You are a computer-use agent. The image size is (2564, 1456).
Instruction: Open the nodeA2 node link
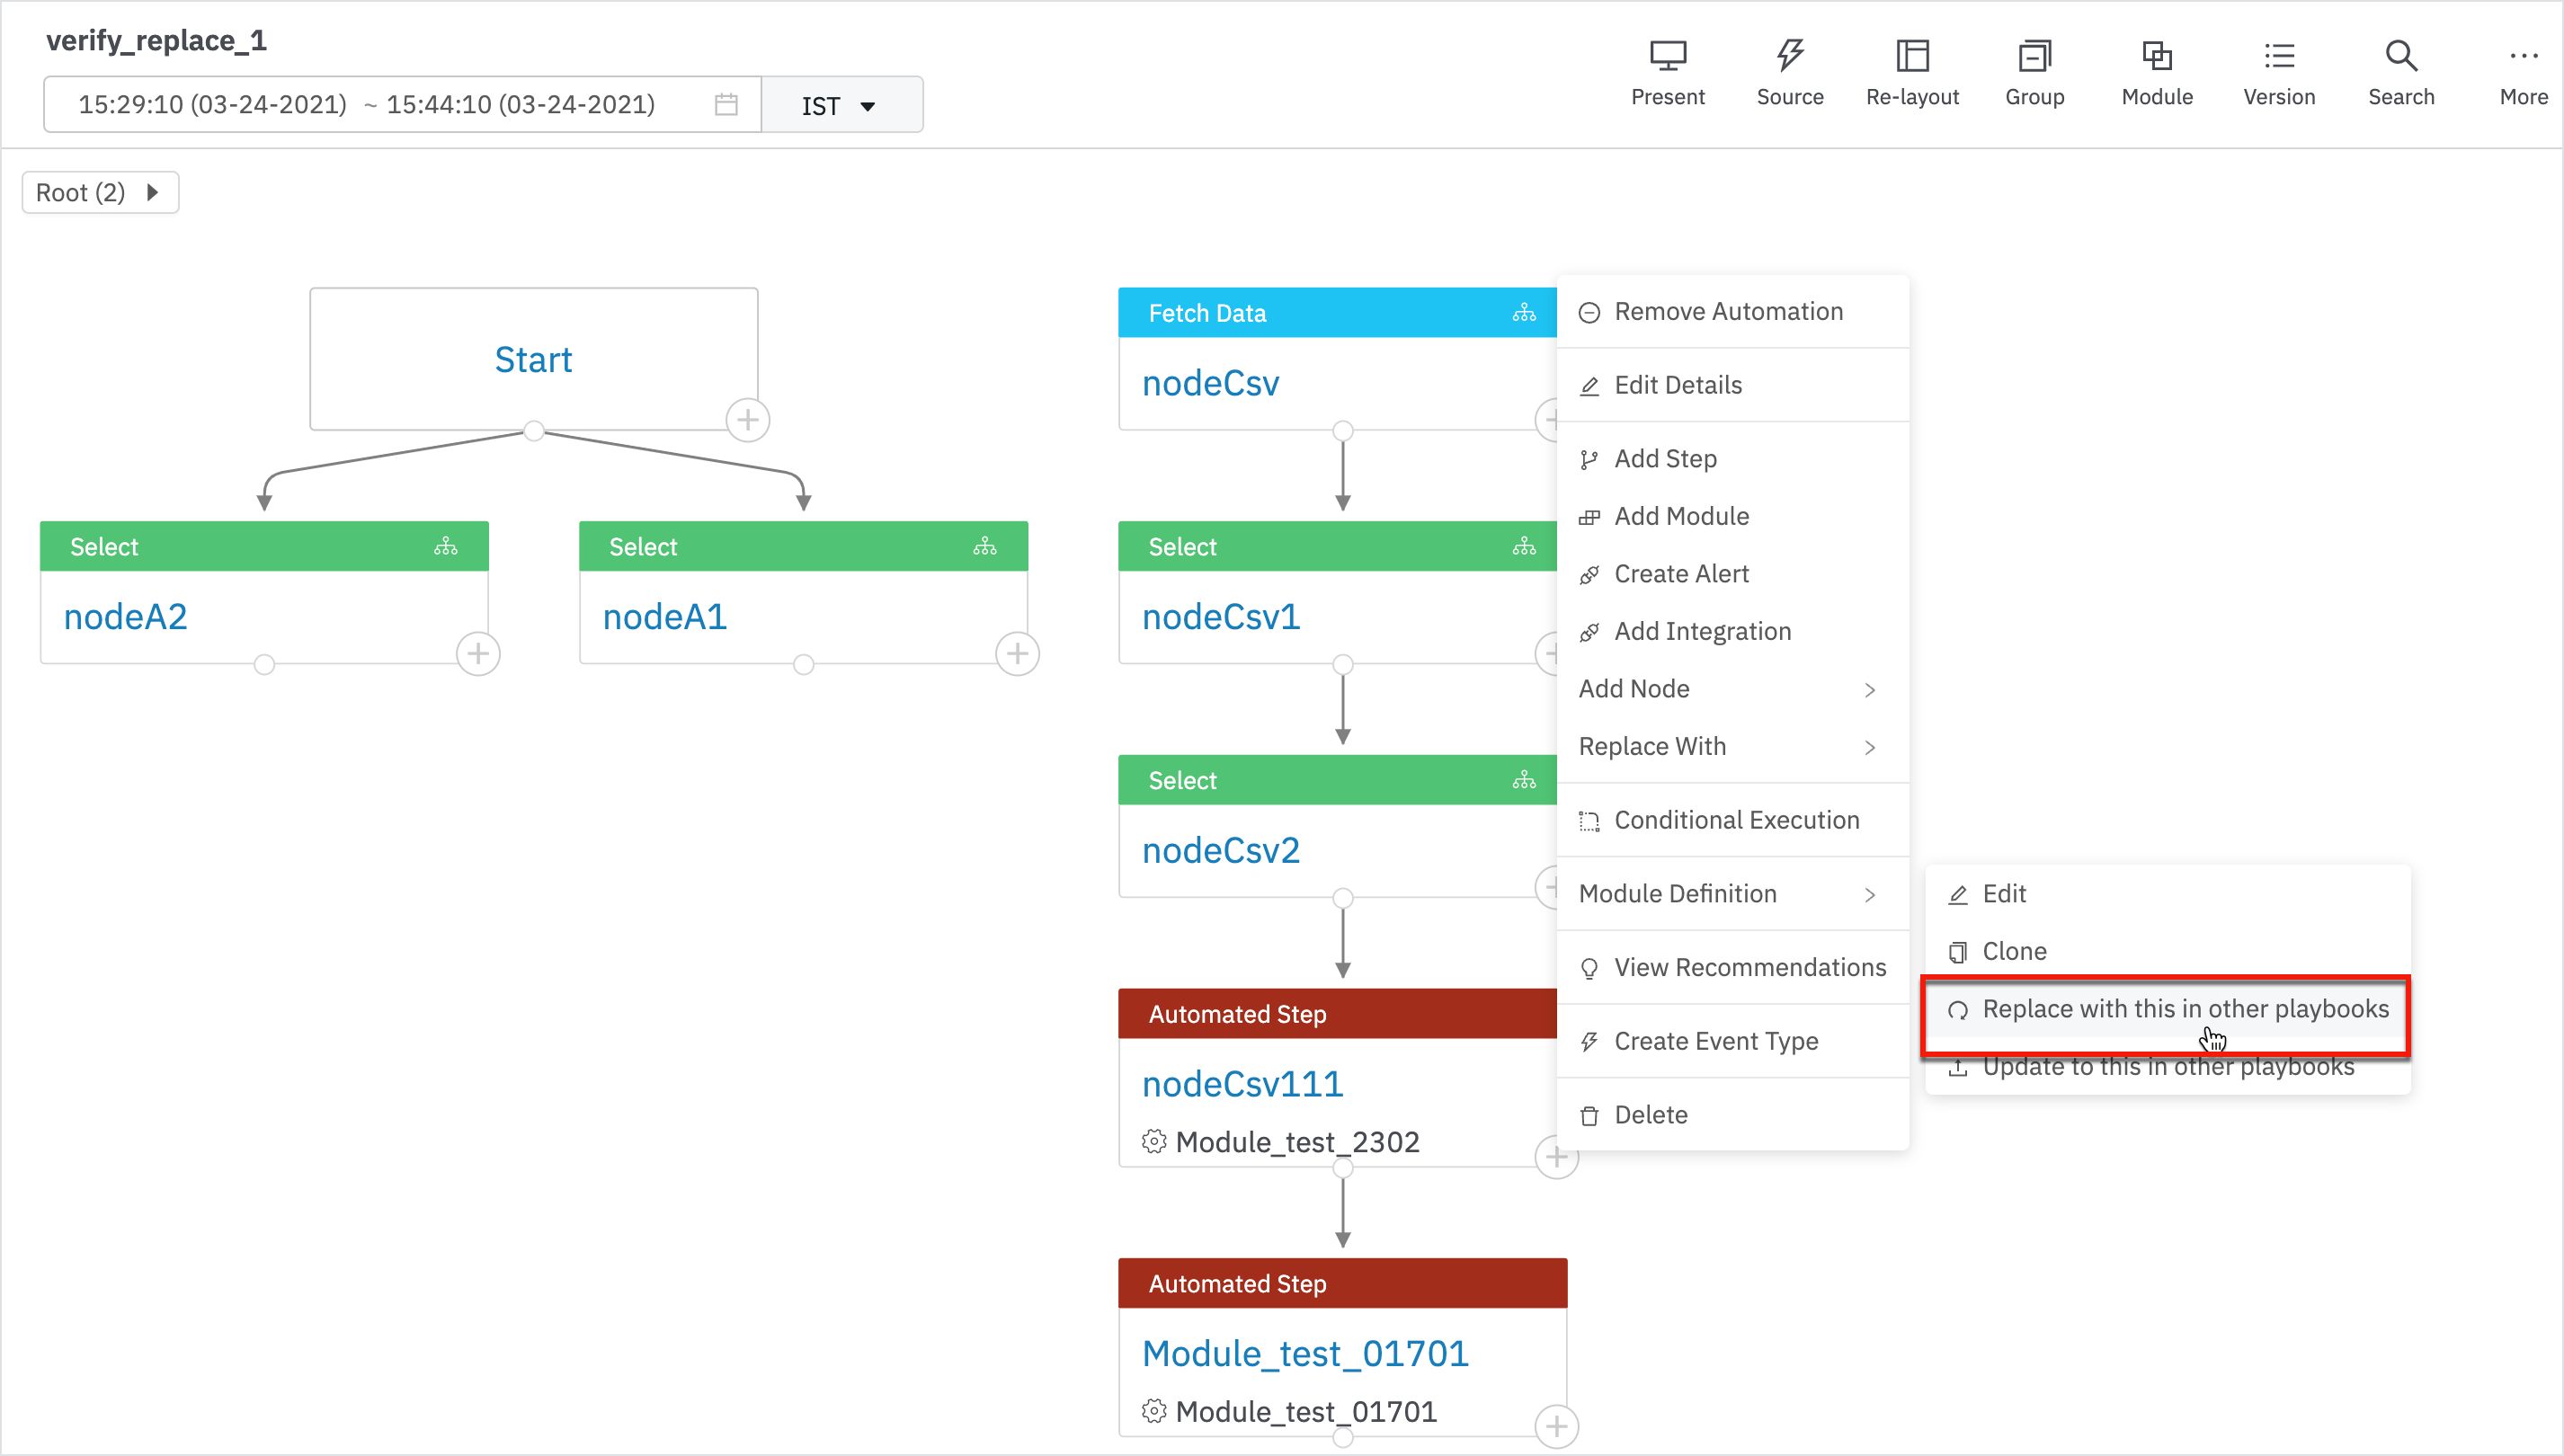[x=125, y=617]
